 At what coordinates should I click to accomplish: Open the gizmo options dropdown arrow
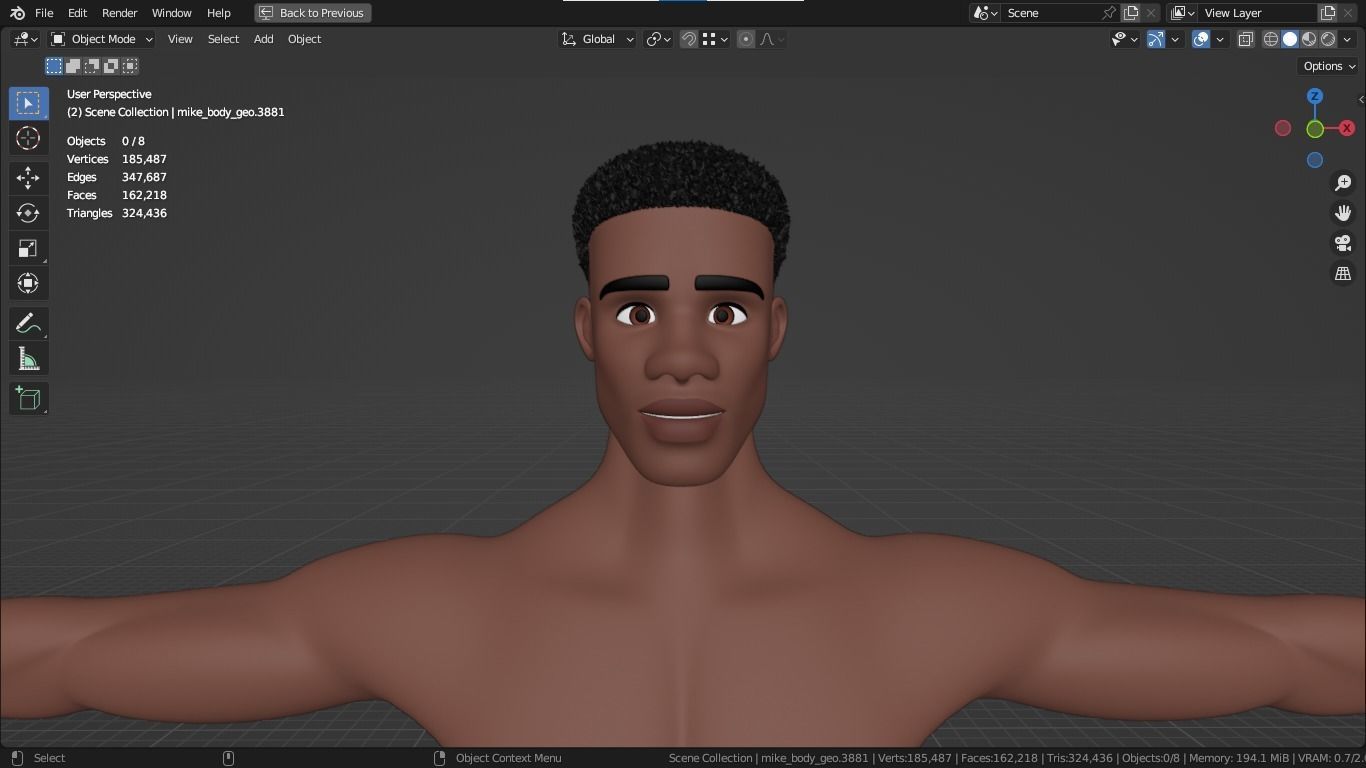click(1176, 39)
